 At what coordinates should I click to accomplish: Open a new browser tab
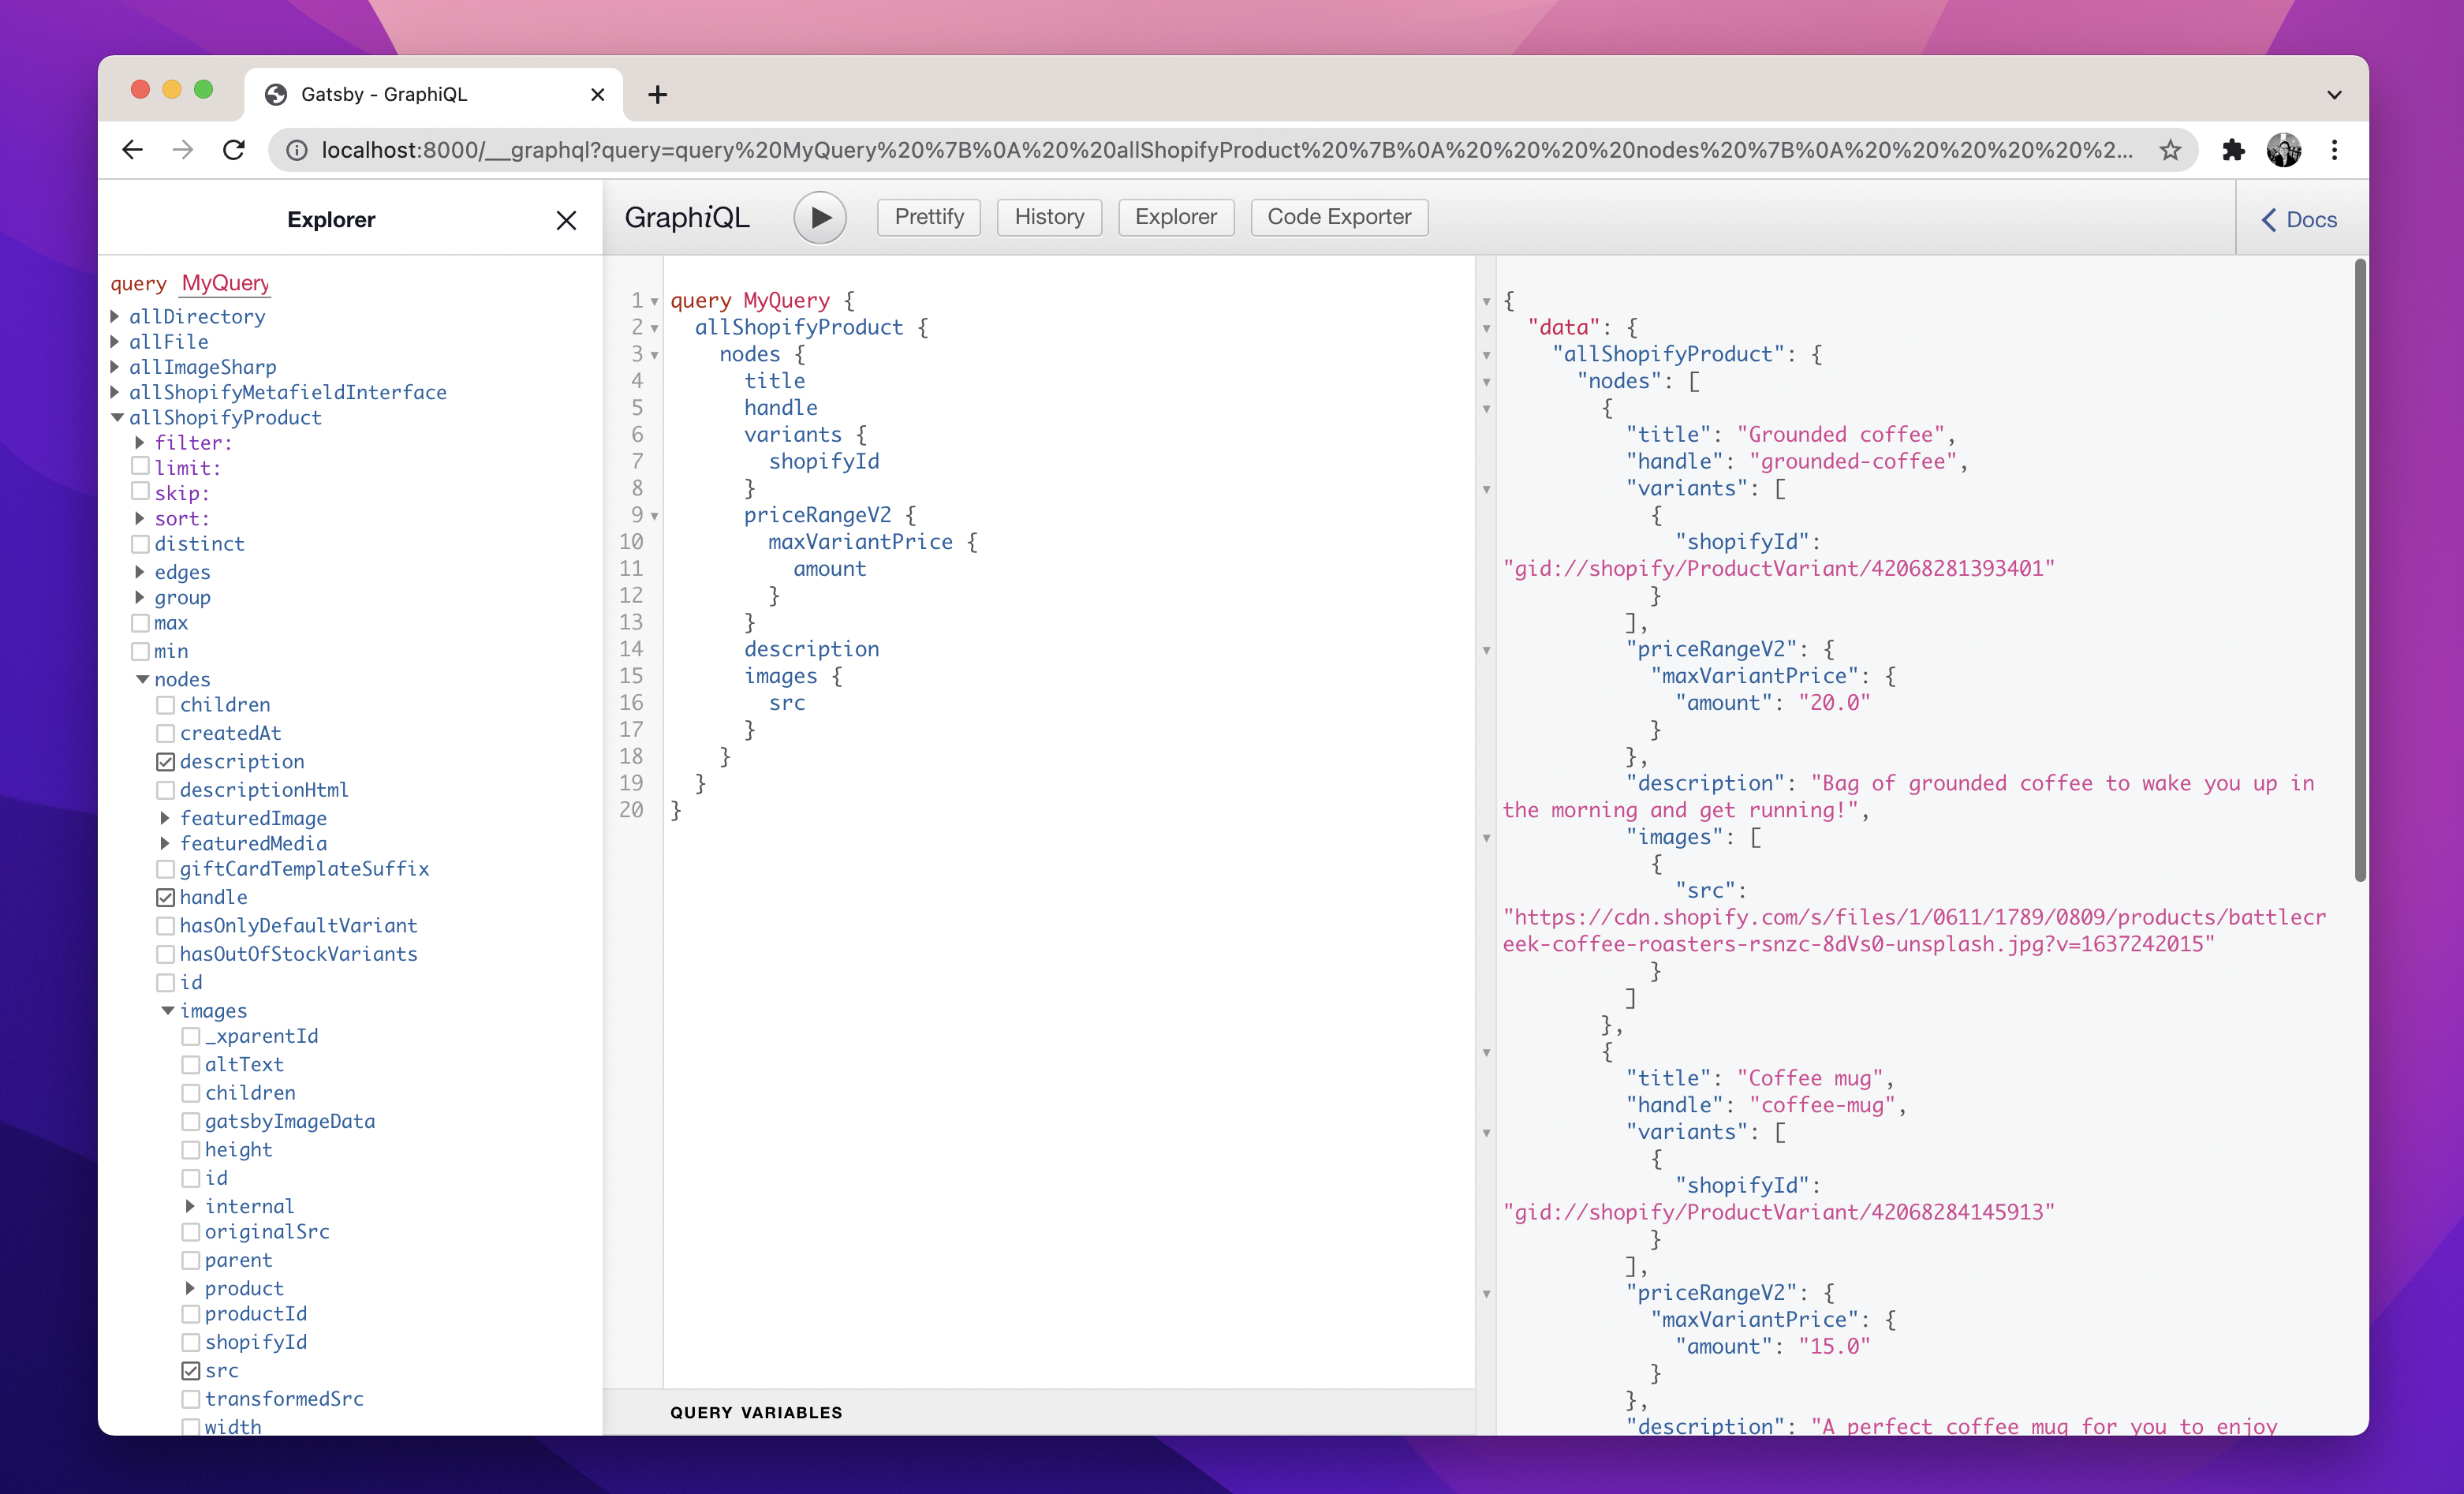657,95
